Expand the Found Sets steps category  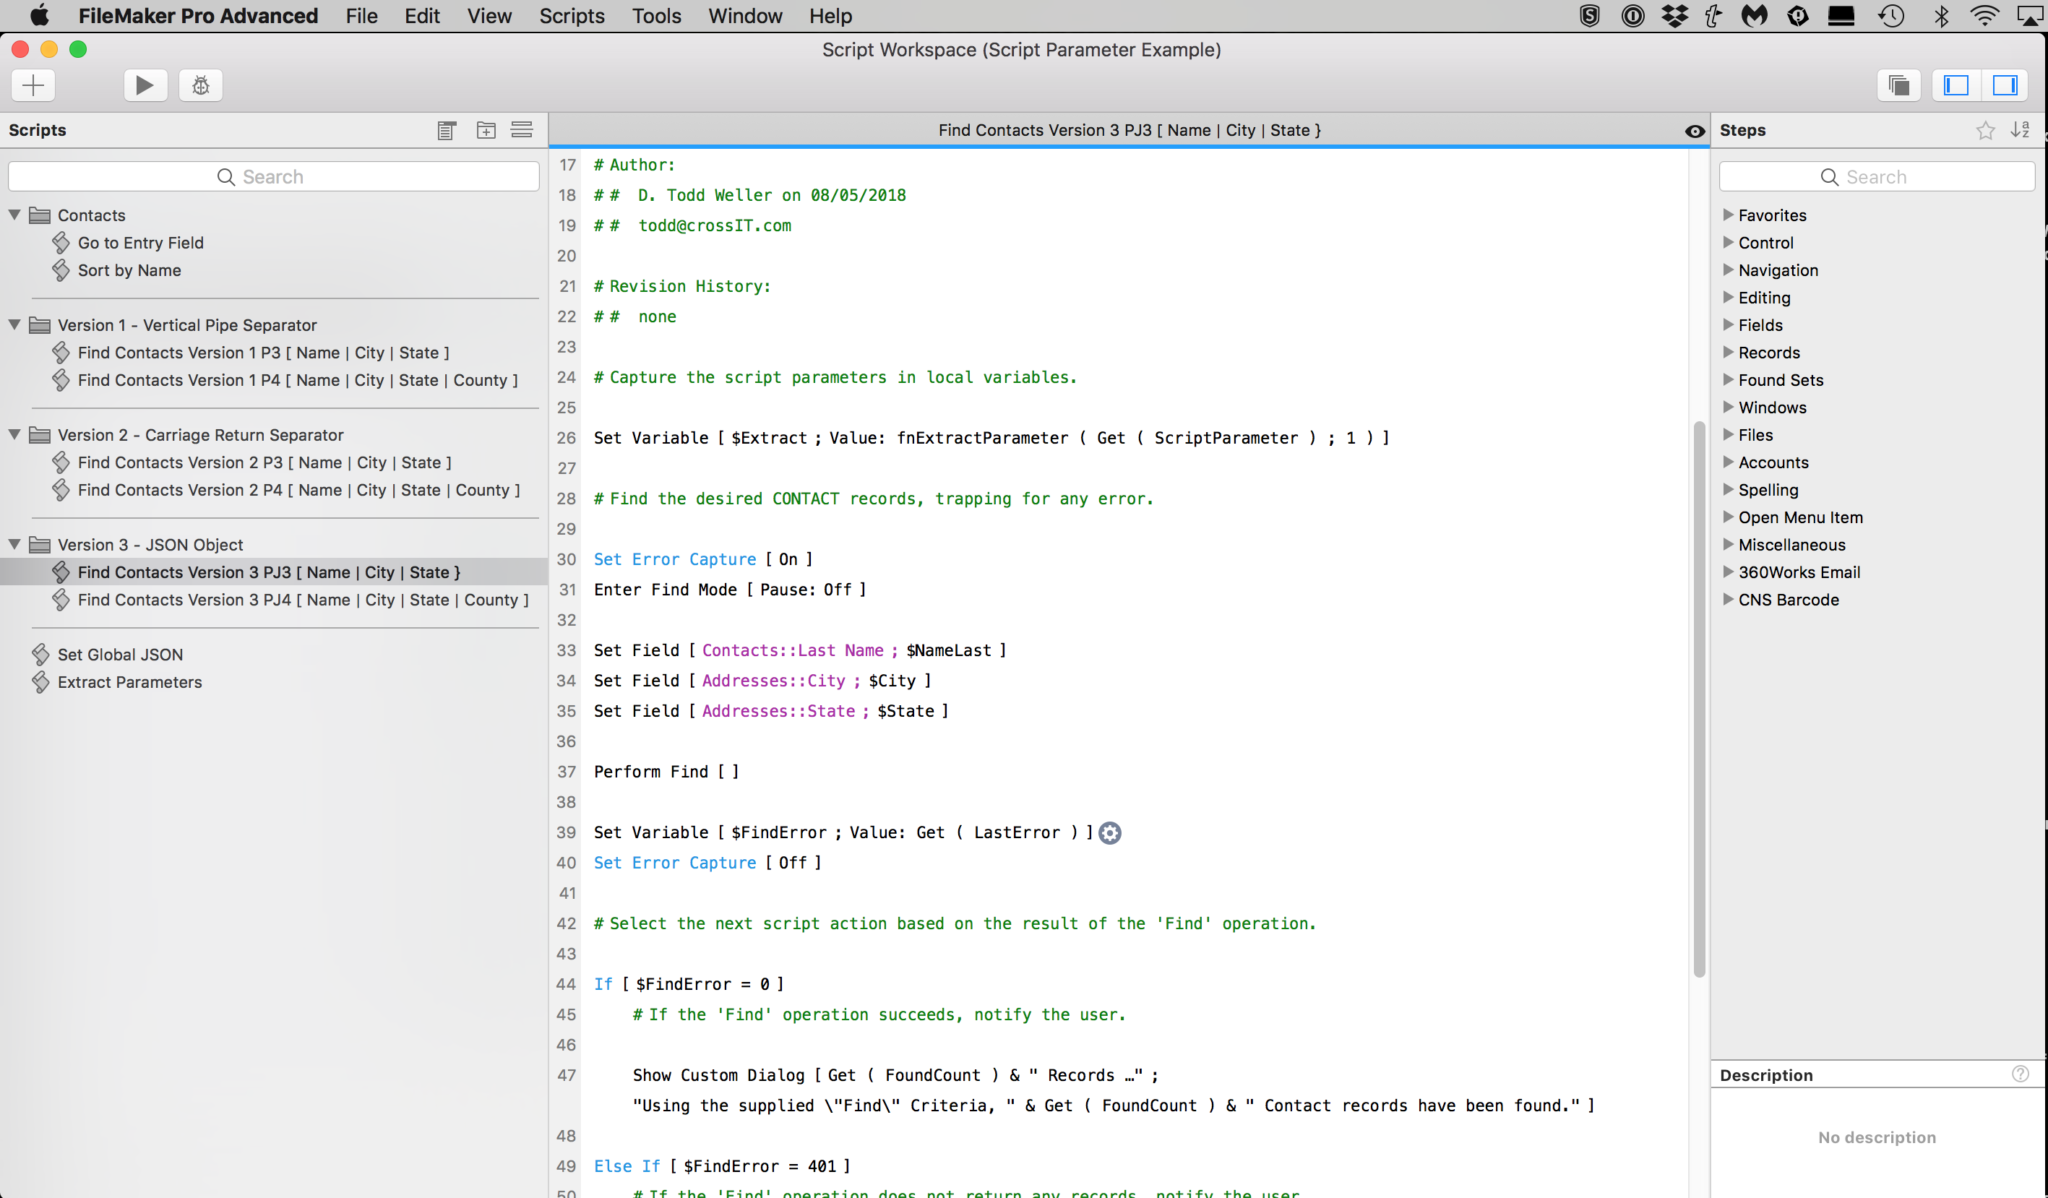[1728, 379]
